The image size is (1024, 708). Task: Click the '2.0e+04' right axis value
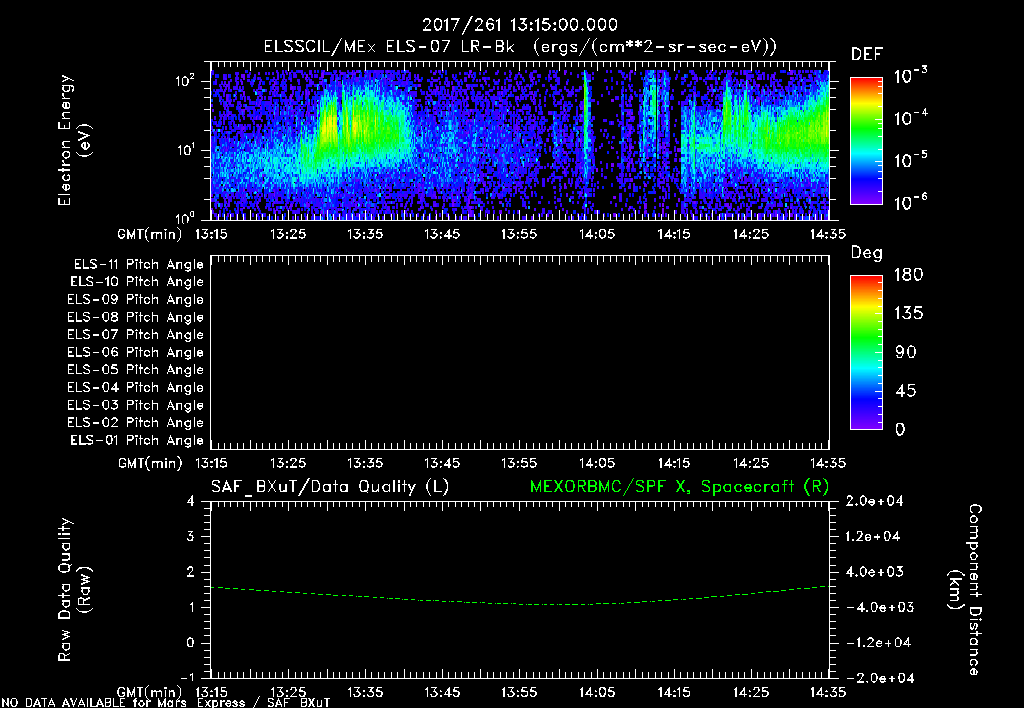[x=874, y=501]
